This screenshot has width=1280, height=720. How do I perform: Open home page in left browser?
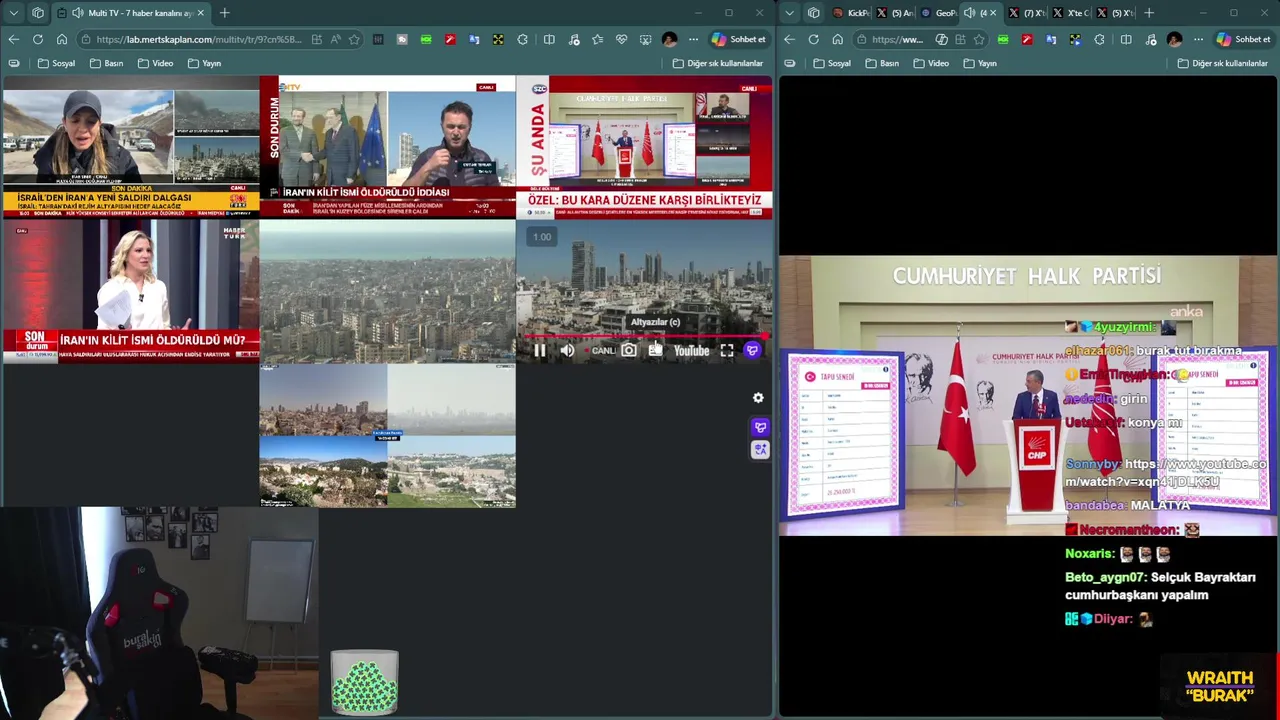62,39
